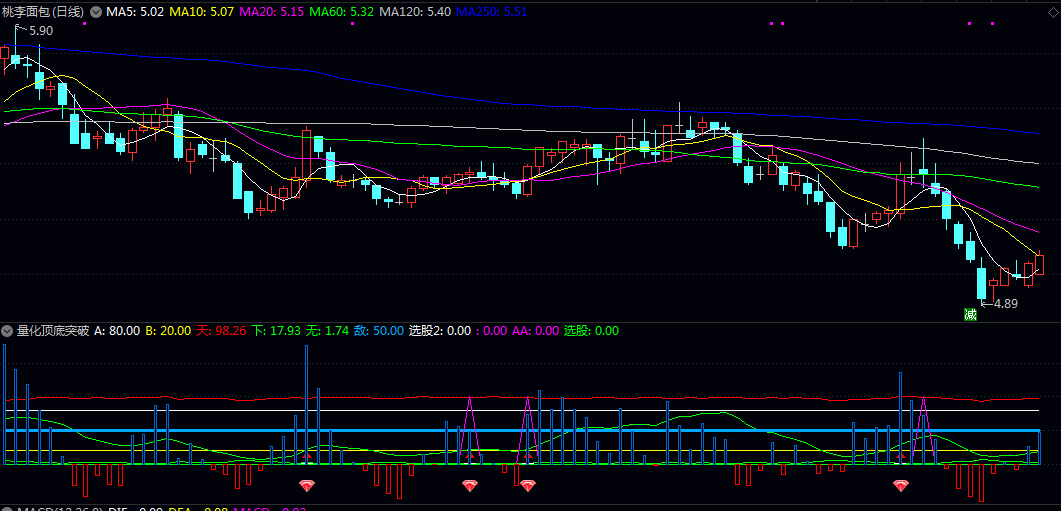This screenshot has height=511, width=1061.
Task: Click the magenta MA20: 5.15 label
Action: tap(271, 12)
